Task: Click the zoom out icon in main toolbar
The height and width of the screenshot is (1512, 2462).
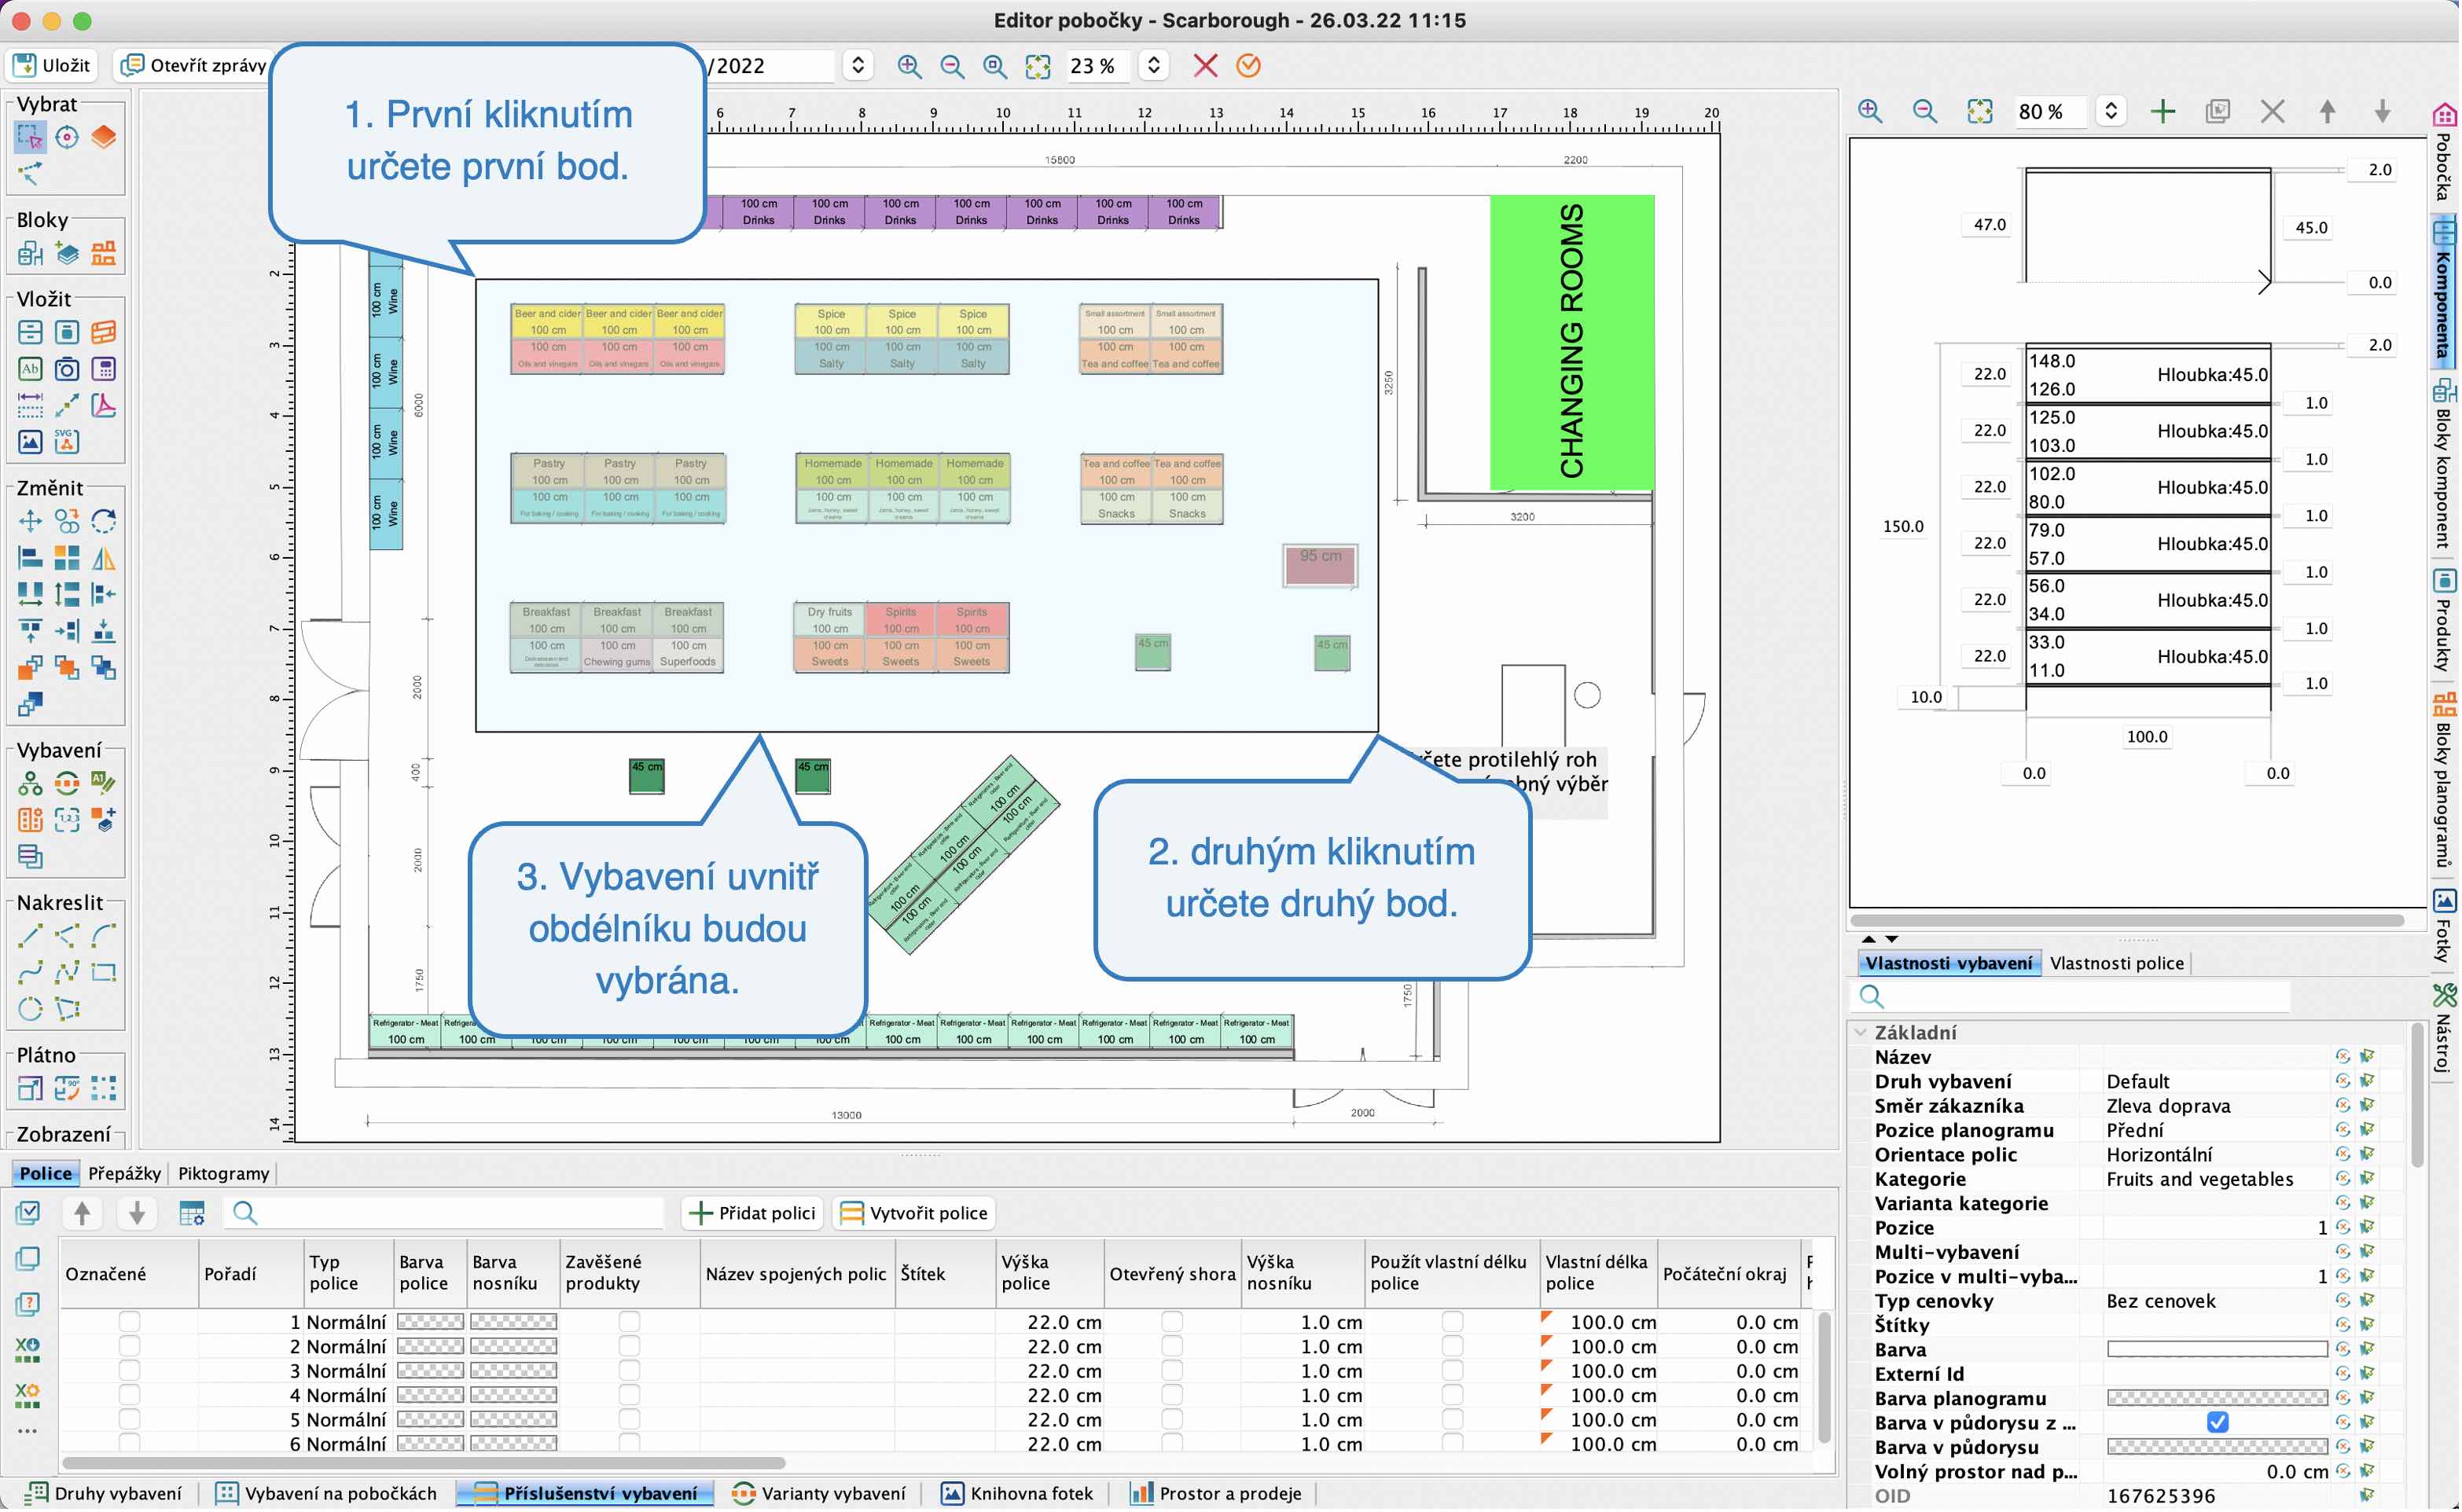Action: (953, 66)
